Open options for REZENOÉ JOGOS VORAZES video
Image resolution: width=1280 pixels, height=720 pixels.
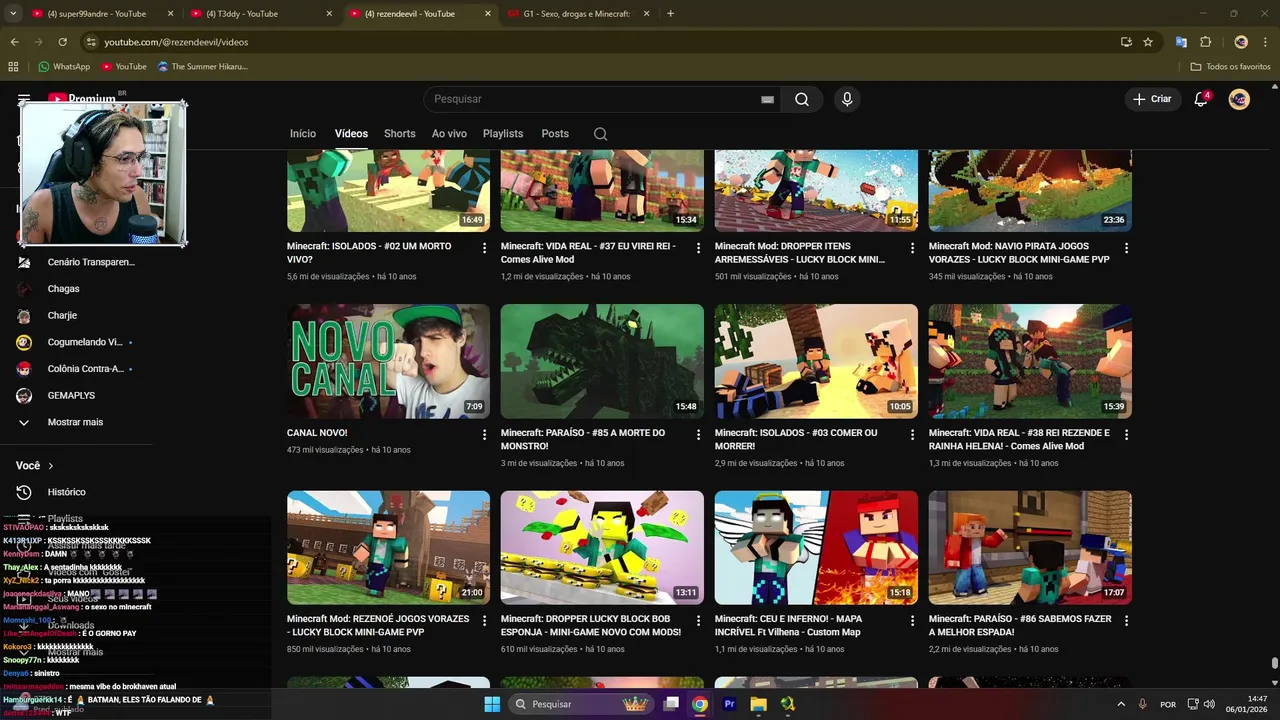(485, 621)
